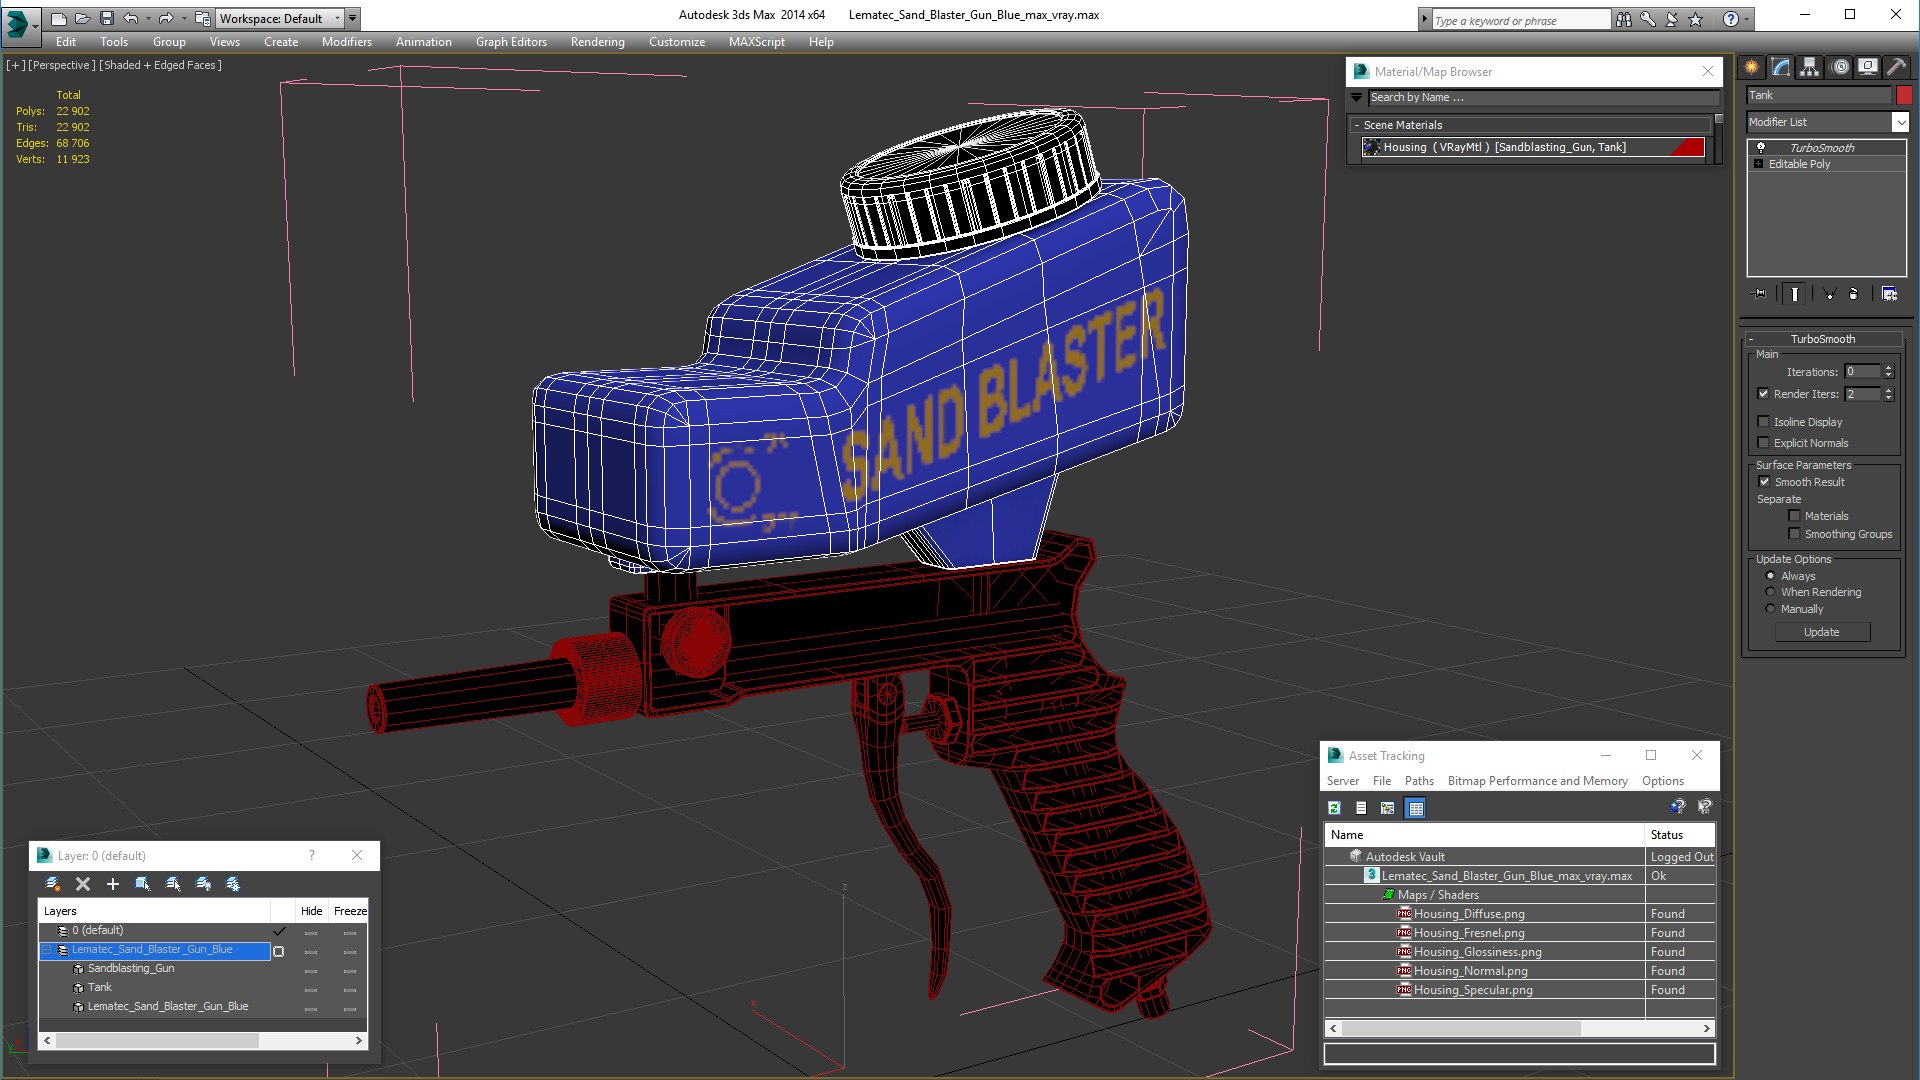Click the Undo arrow in top toolbar
The image size is (1920, 1080).
coord(131,18)
